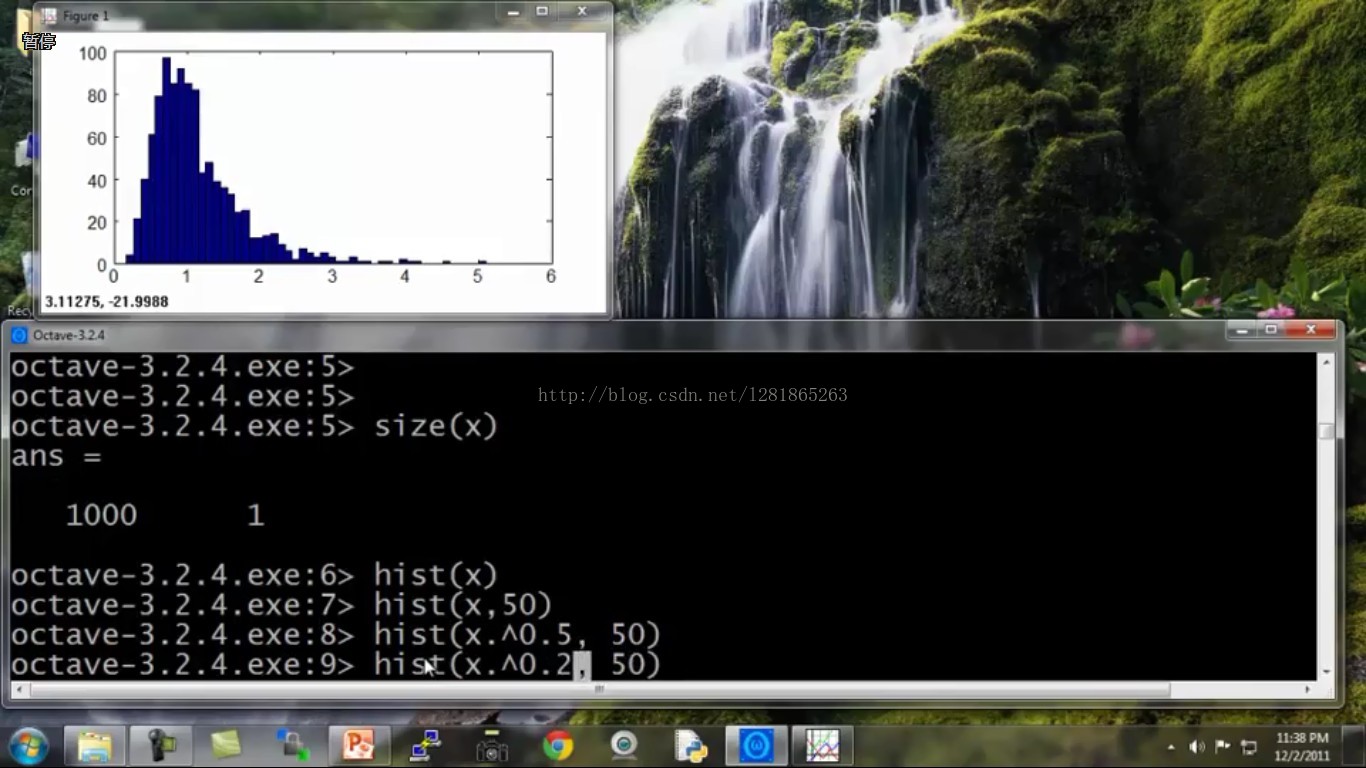Screen dimensions: 1366x768
Task: Switch to the Figure 1 plot taskbar button
Action: (822, 746)
